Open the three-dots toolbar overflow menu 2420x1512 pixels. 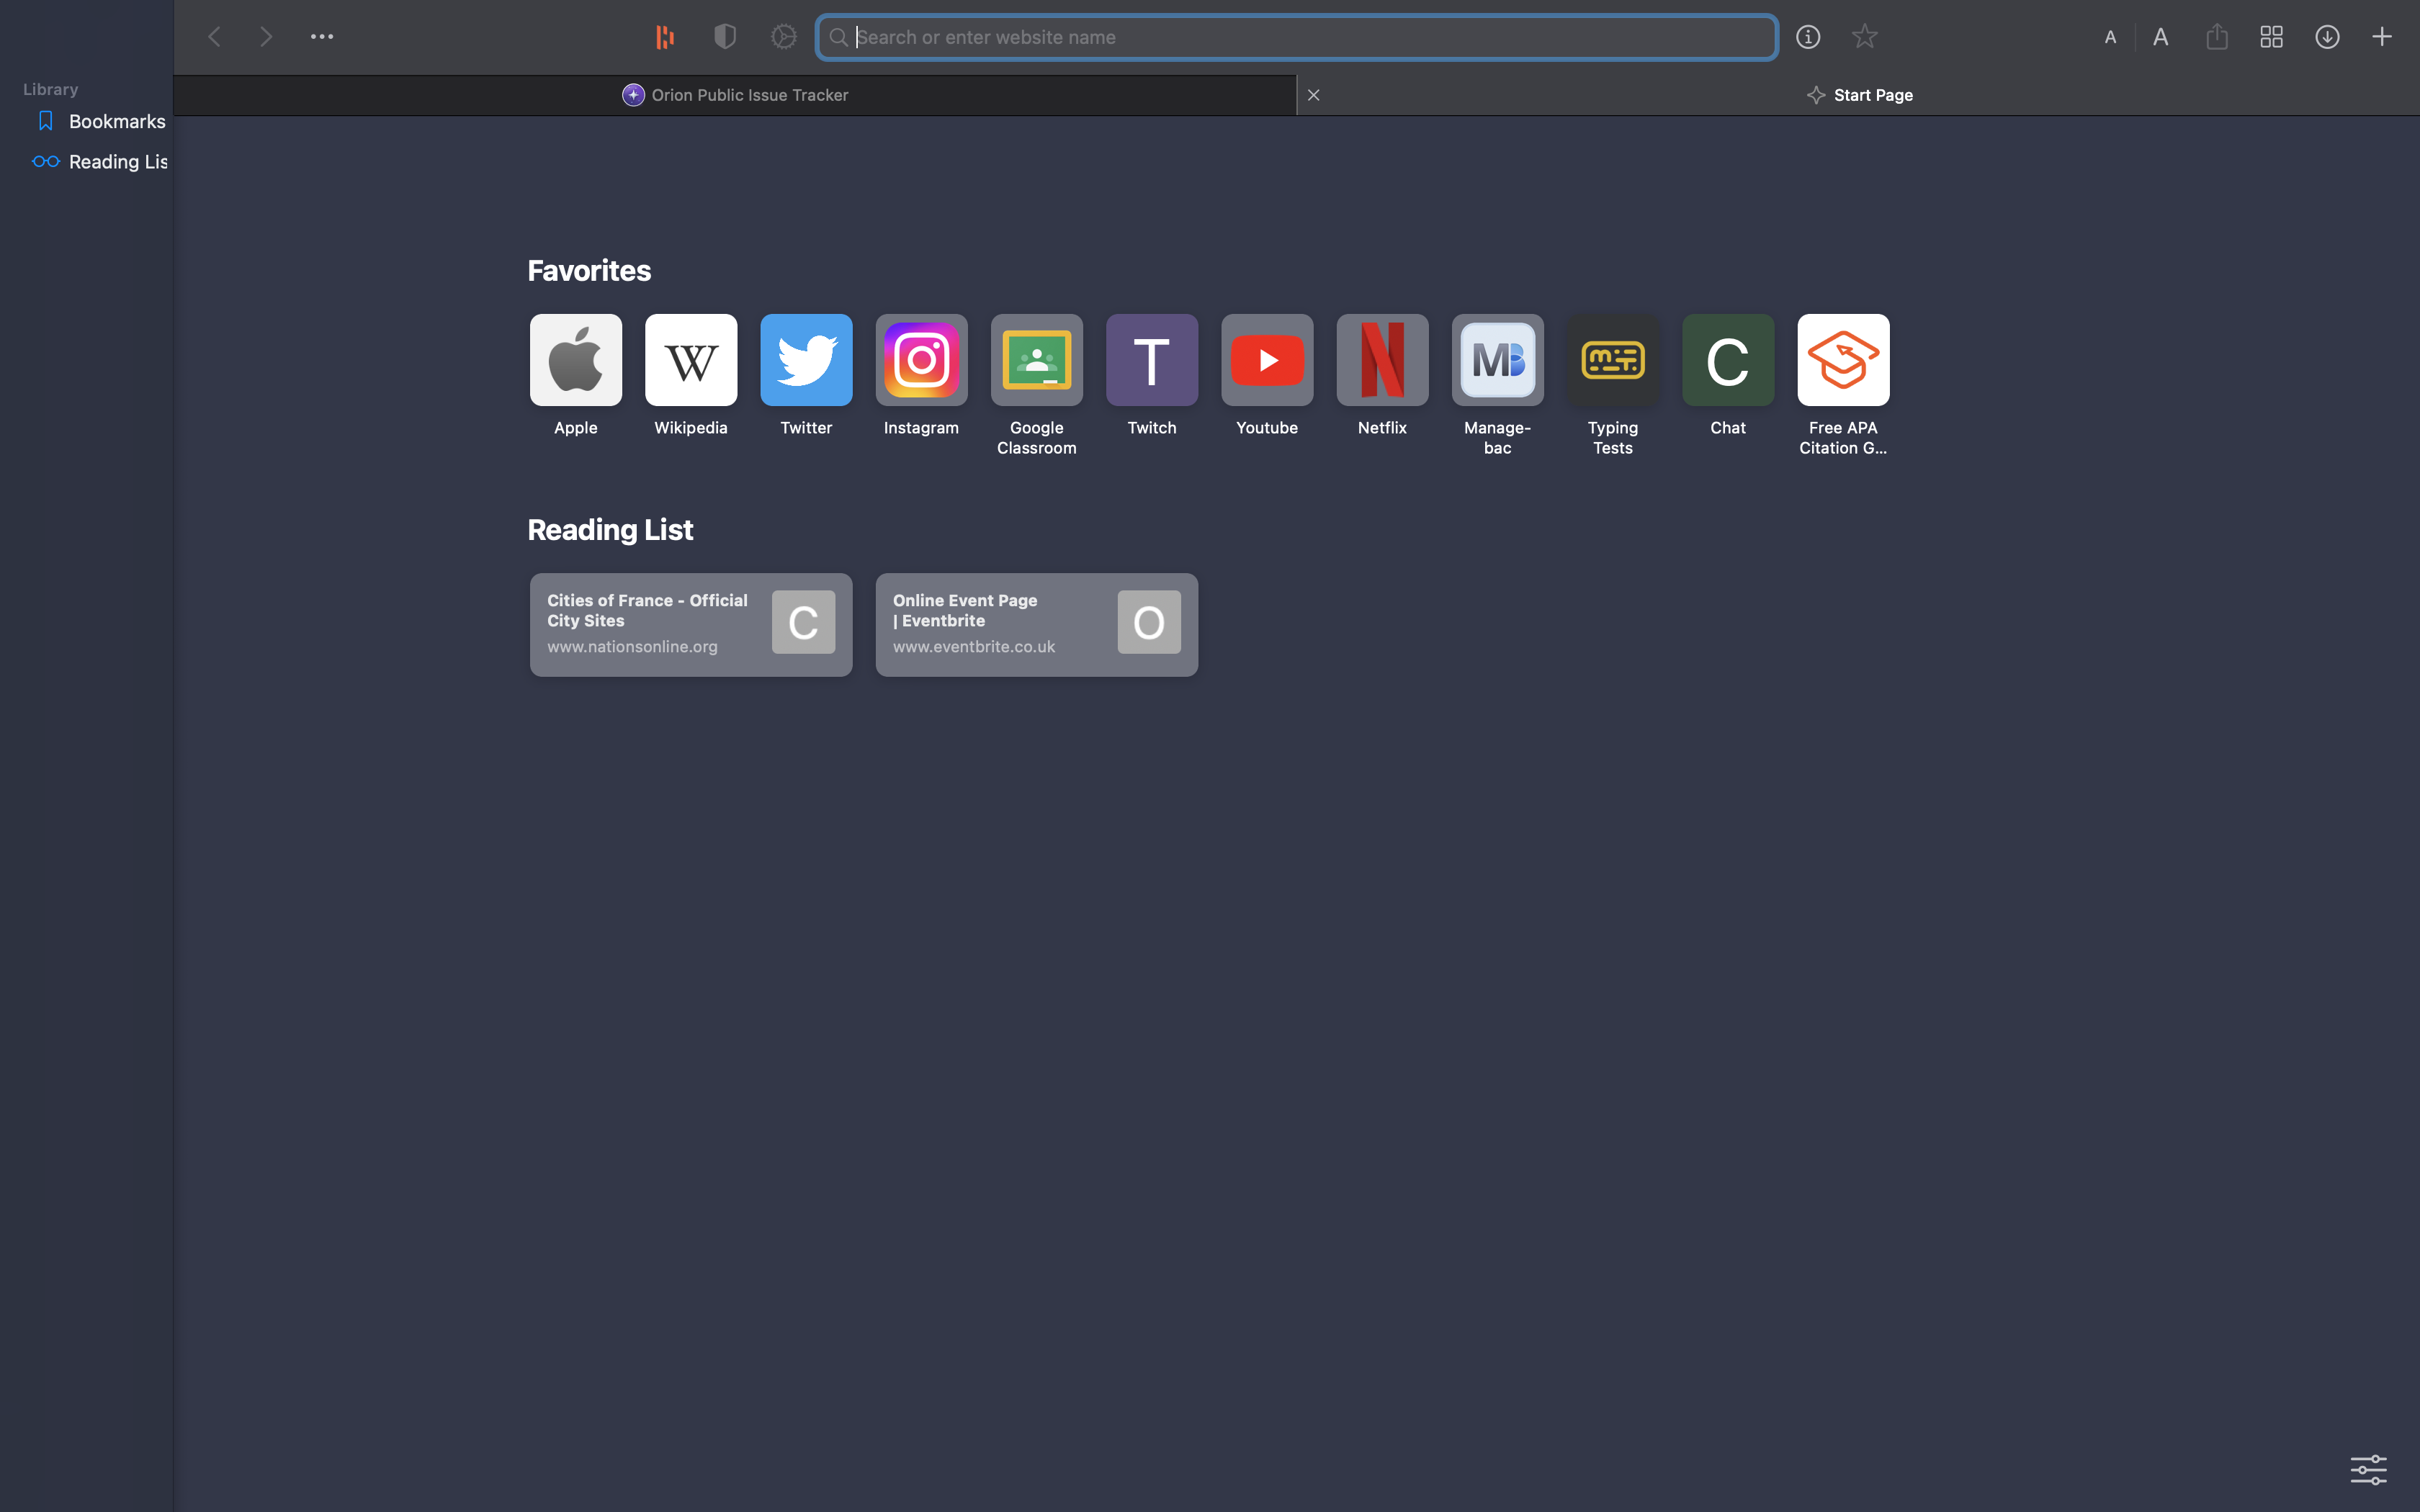click(321, 37)
